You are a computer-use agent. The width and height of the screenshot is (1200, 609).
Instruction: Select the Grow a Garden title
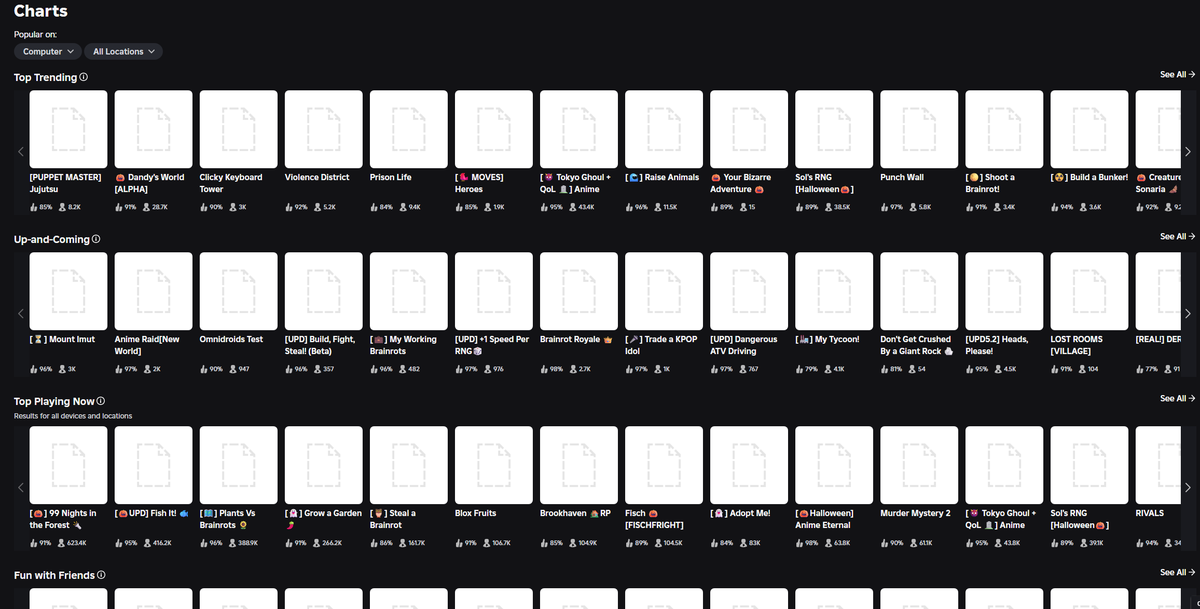(323, 519)
